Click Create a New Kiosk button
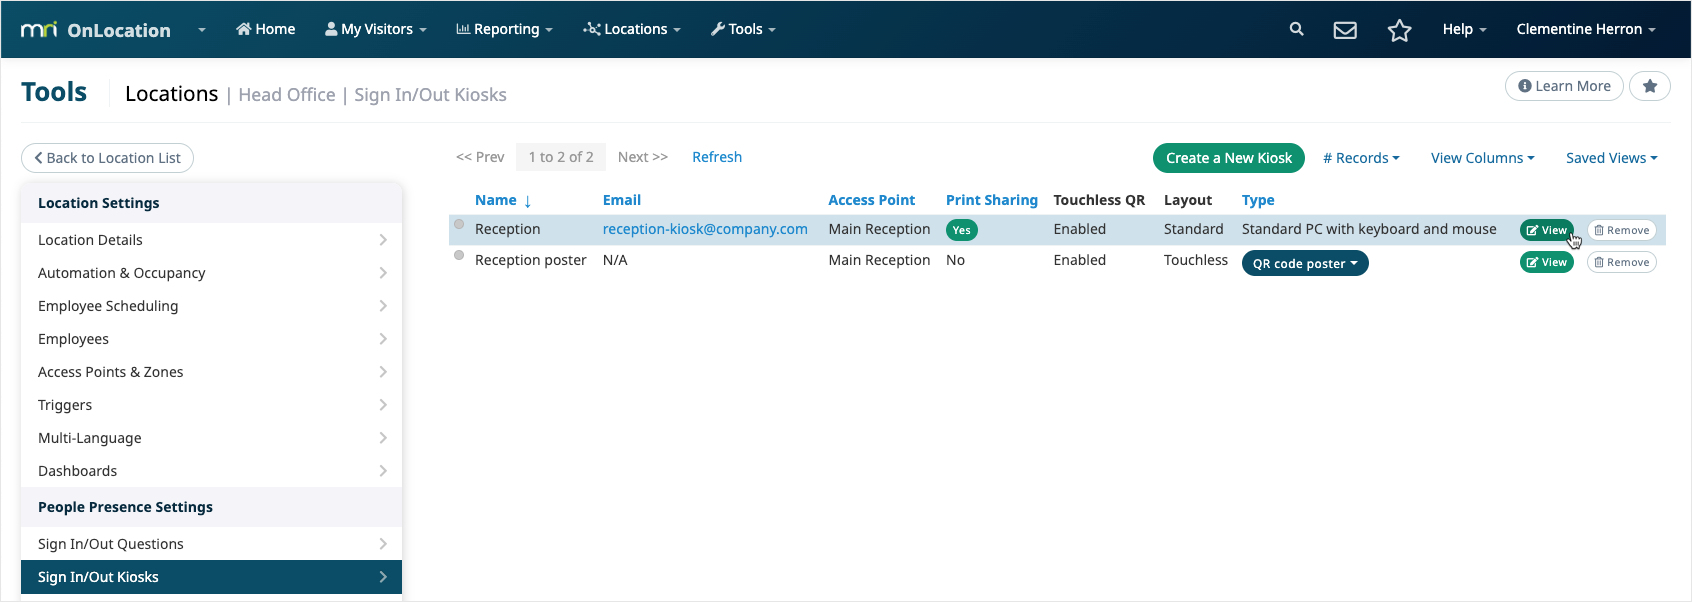This screenshot has height=602, width=1692. [1229, 158]
